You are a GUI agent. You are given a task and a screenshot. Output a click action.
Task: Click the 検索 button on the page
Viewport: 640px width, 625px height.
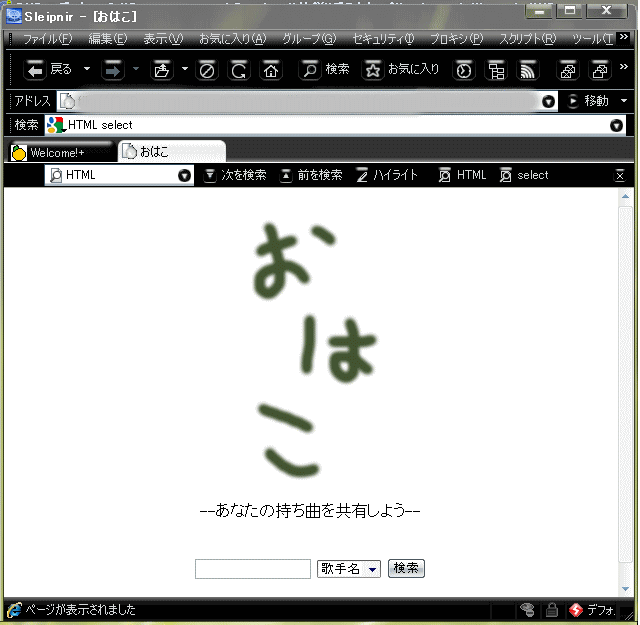(406, 568)
